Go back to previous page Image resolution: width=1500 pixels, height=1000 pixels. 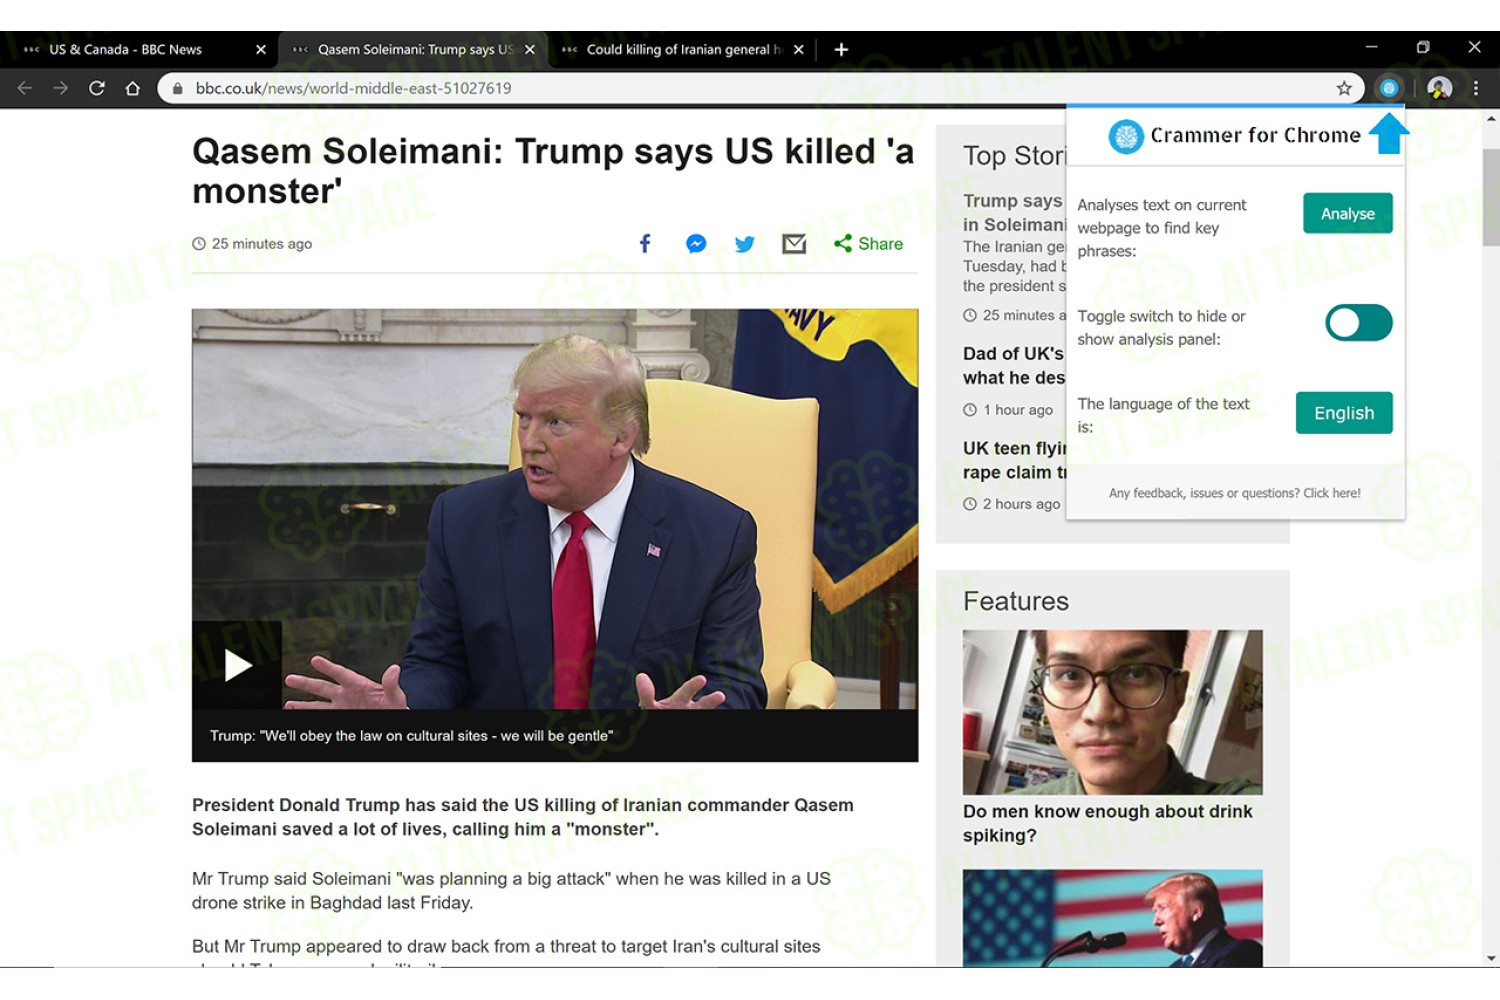(x=25, y=88)
